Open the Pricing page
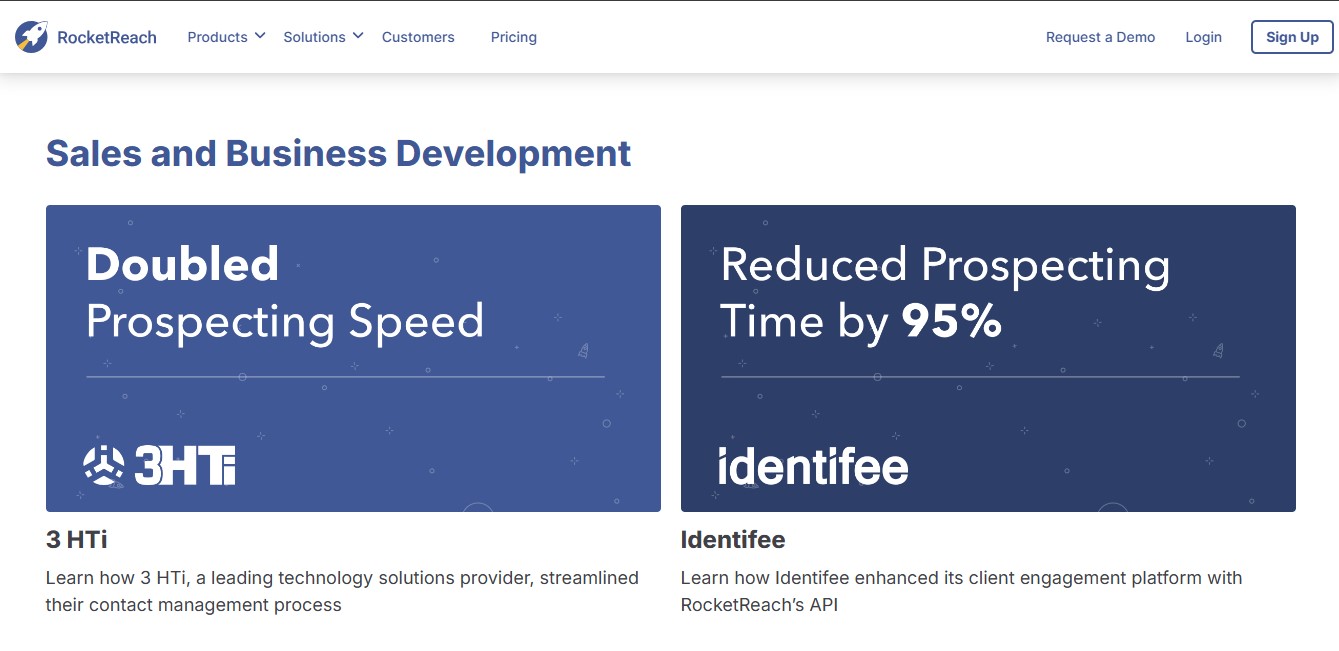The image size is (1339, 651). coord(514,37)
